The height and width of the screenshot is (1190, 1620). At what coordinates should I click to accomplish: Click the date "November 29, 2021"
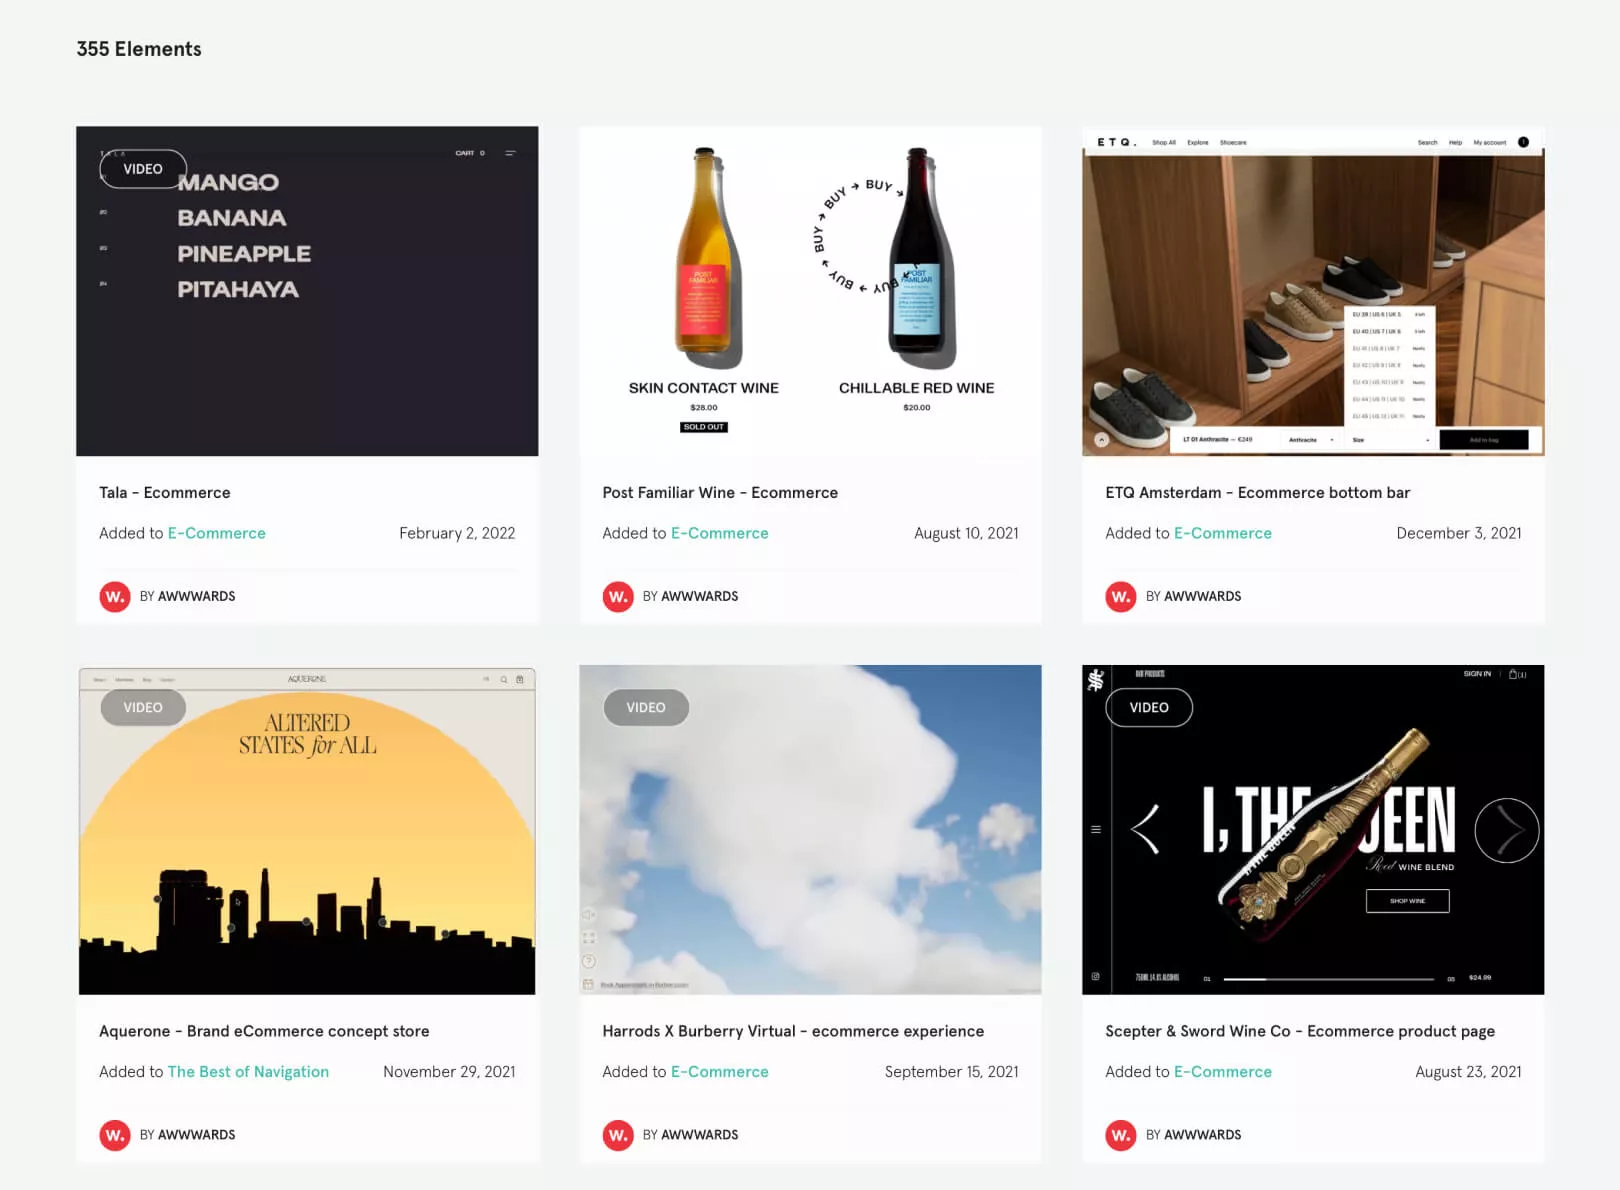(449, 1072)
